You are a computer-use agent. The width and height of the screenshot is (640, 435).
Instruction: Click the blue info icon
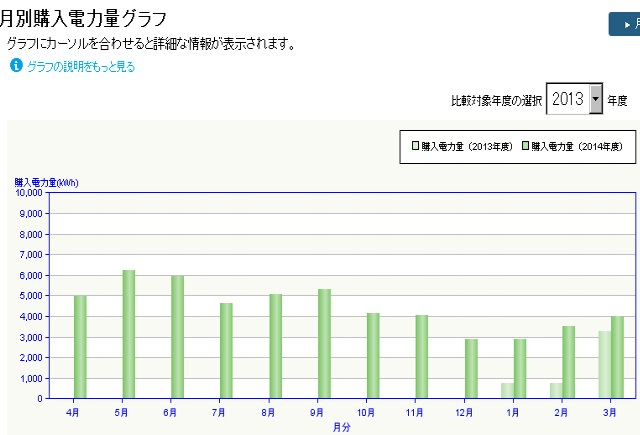pos(16,66)
